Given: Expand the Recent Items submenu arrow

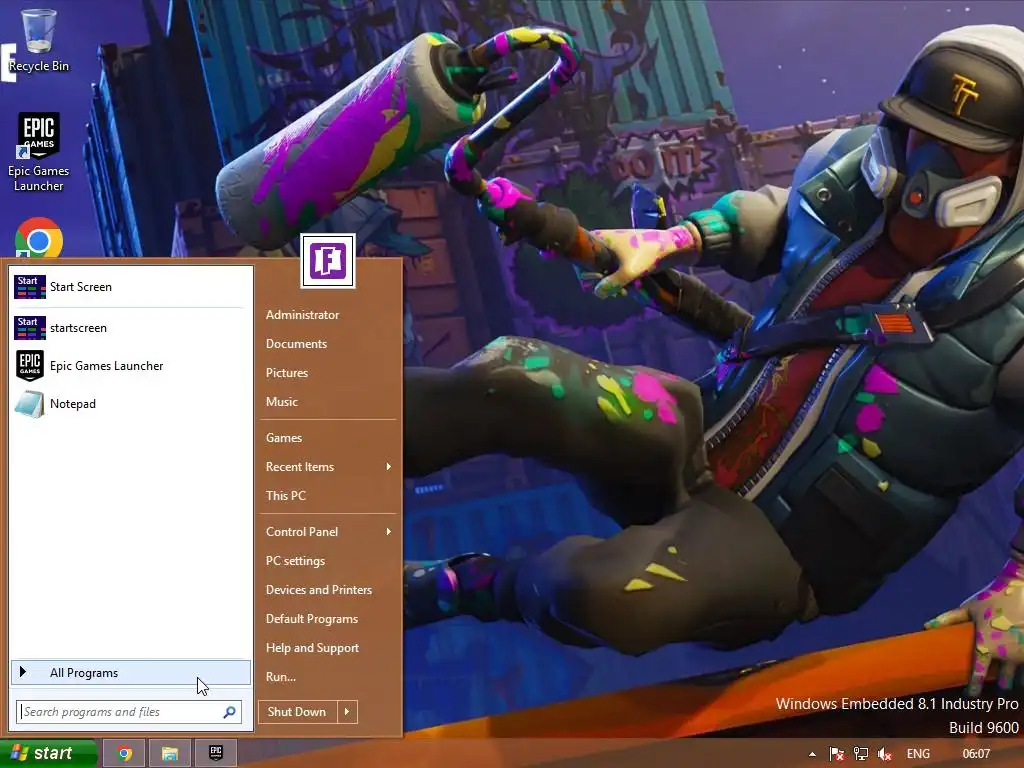Looking at the screenshot, I should [x=389, y=466].
